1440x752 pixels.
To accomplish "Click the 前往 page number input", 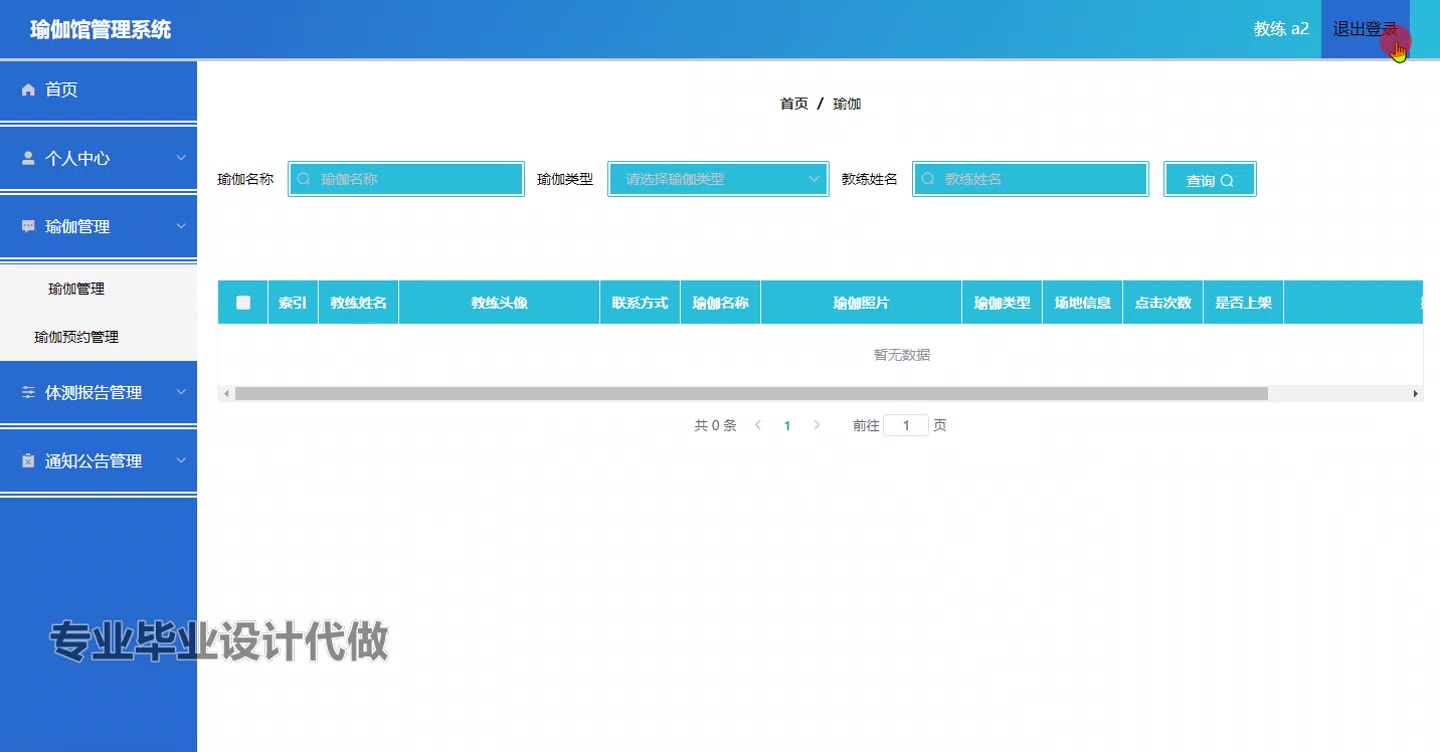I will pyautogui.click(x=906, y=425).
